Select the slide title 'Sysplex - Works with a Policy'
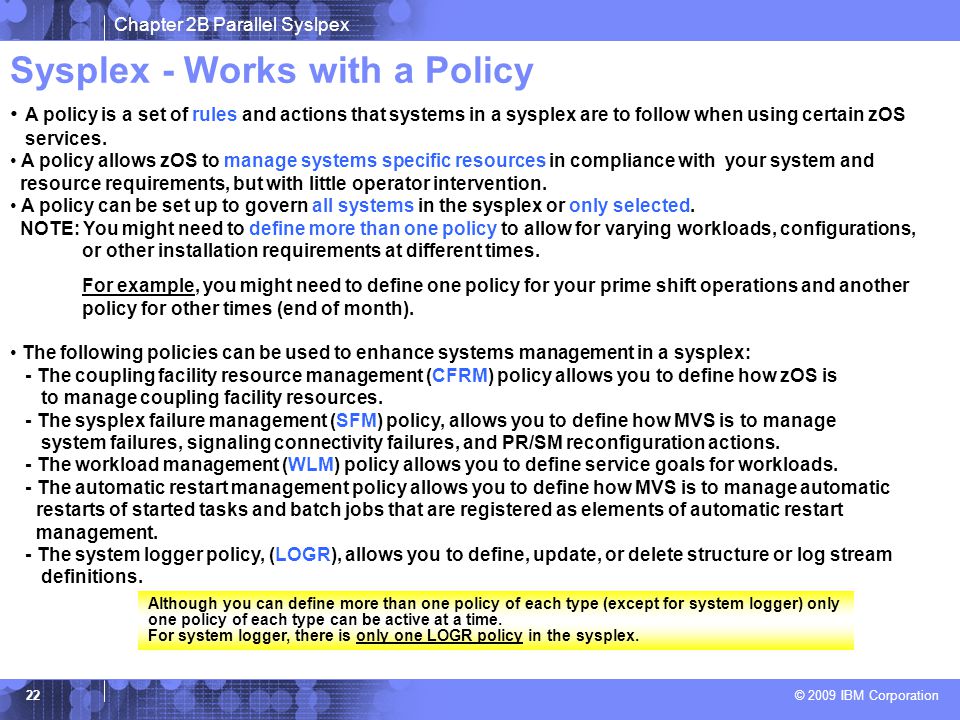 [272, 70]
